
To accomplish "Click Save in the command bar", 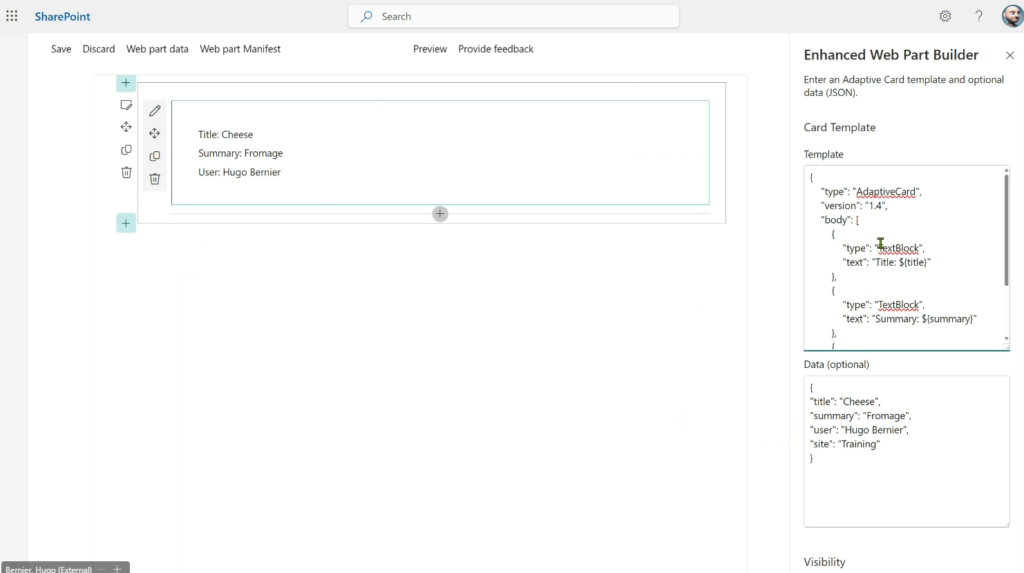I will pos(61,49).
